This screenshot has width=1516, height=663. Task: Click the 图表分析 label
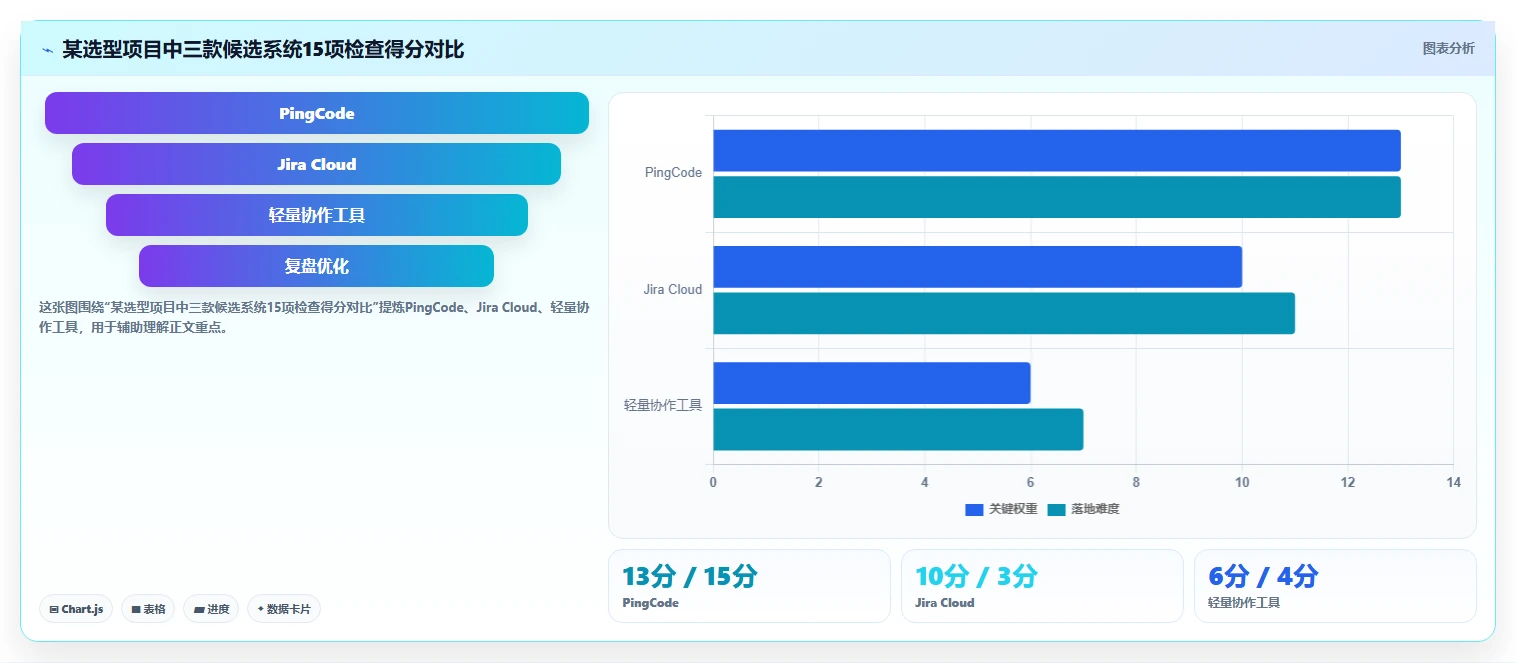(x=1448, y=48)
